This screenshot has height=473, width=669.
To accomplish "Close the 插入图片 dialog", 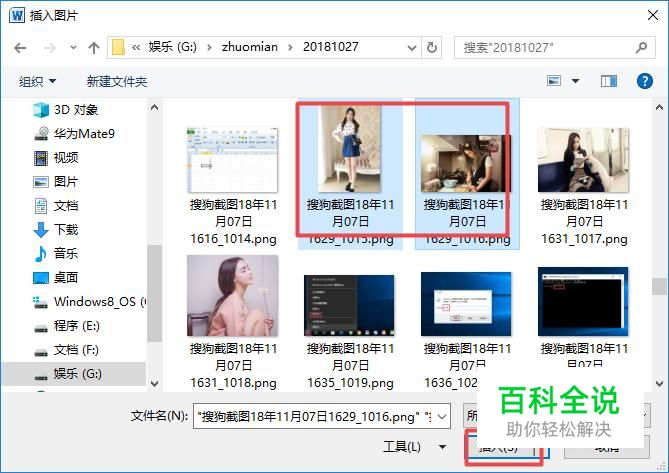I will click(653, 15).
